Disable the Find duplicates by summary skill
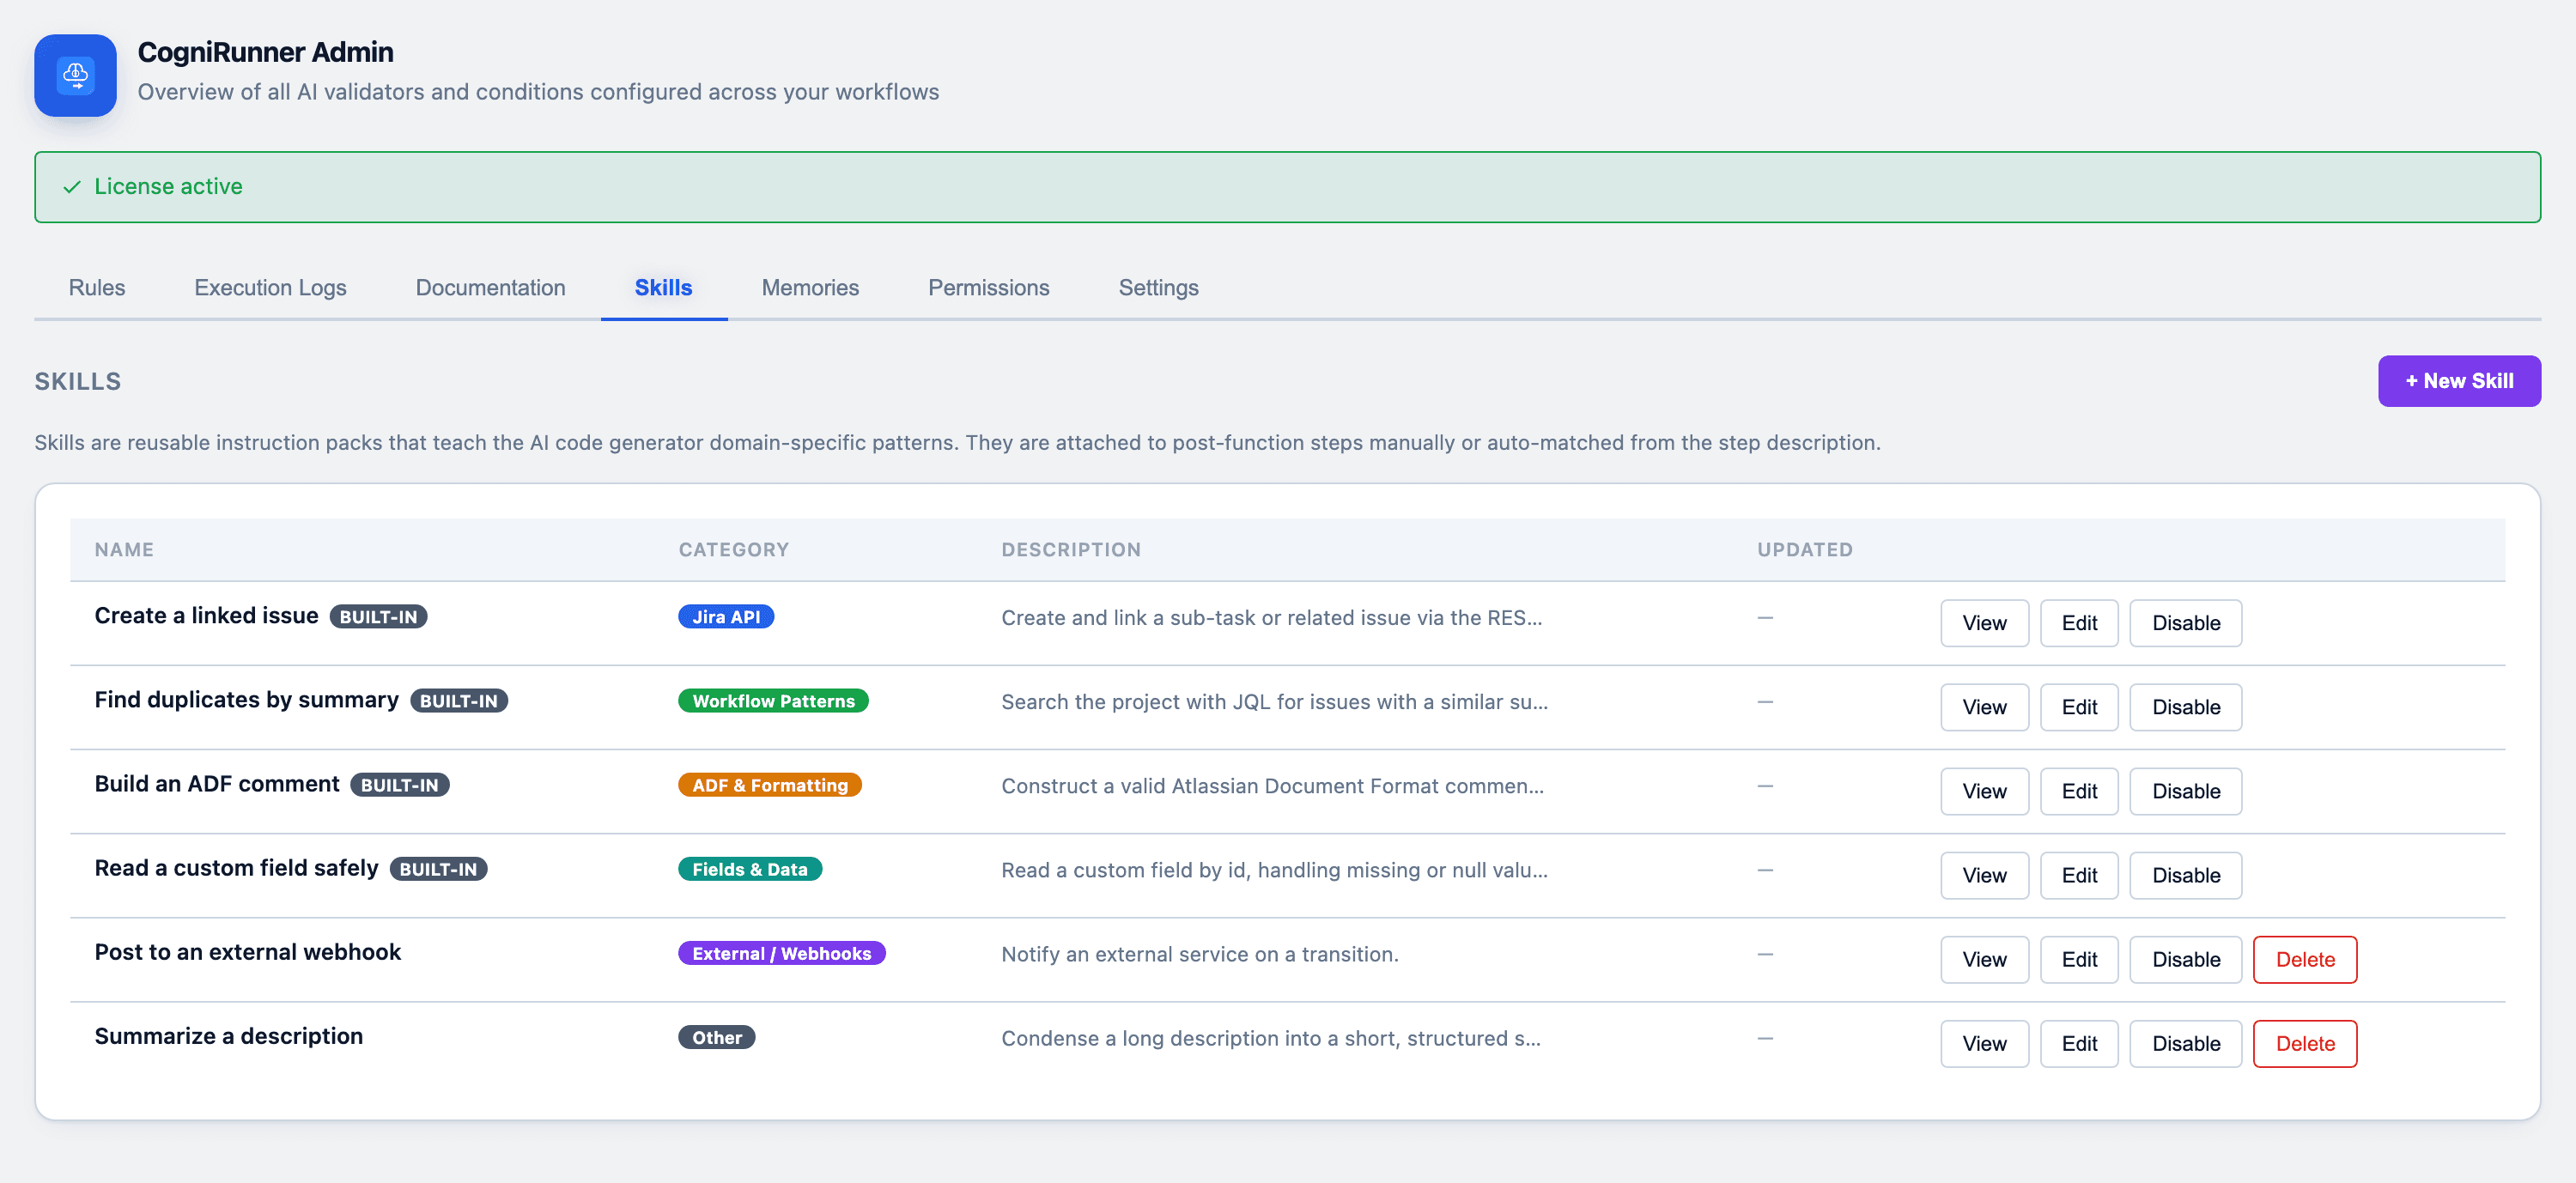2576x1183 pixels. click(x=2185, y=707)
